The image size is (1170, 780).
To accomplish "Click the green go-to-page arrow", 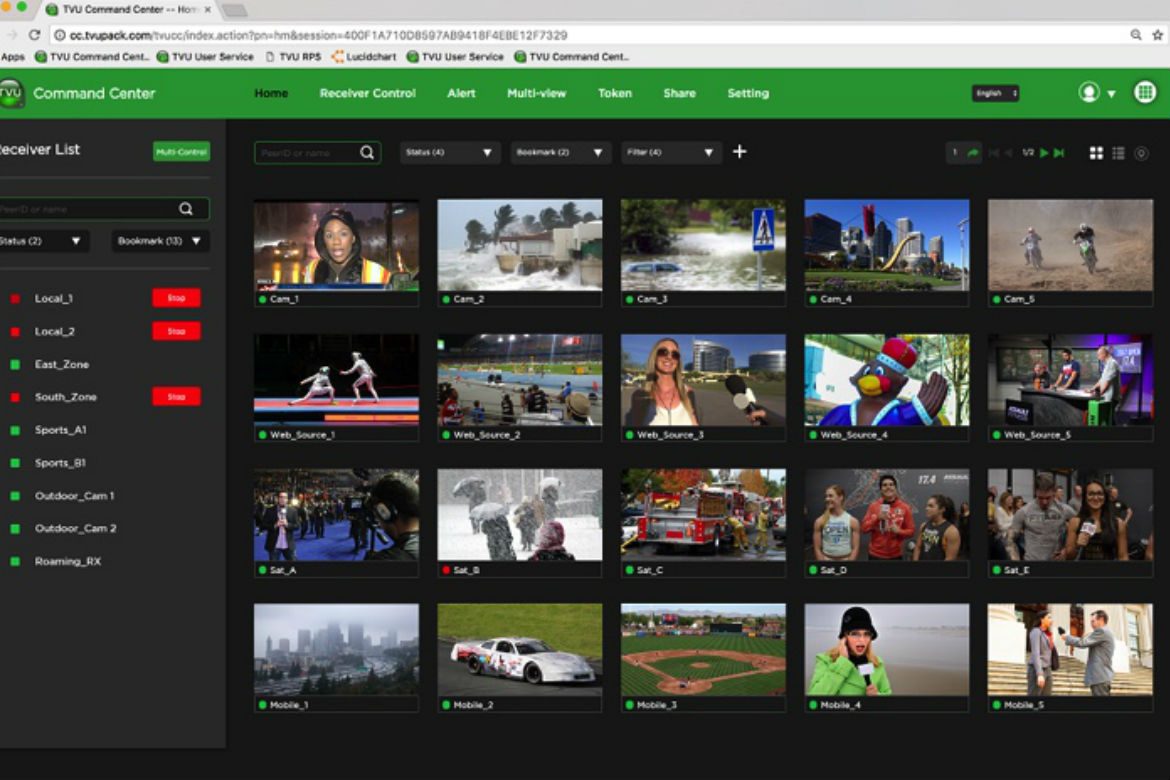I will [972, 153].
